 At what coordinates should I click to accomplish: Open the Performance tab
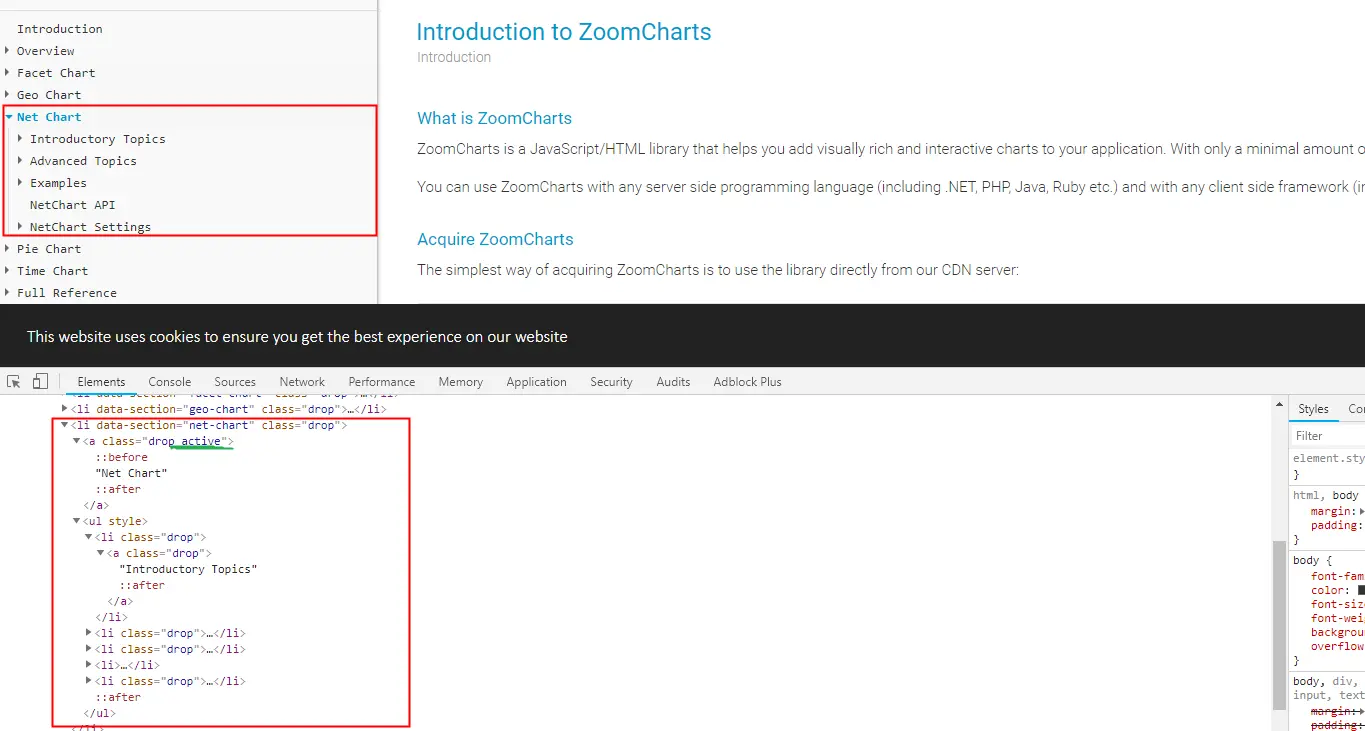coord(382,382)
